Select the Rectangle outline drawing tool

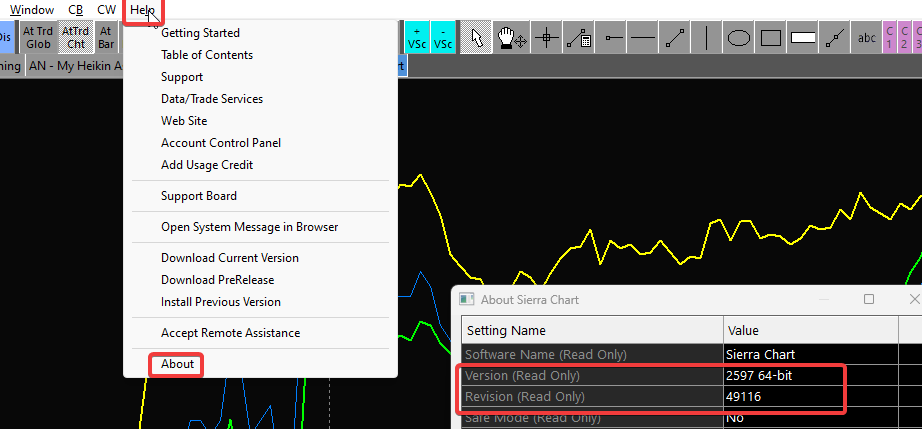771,38
